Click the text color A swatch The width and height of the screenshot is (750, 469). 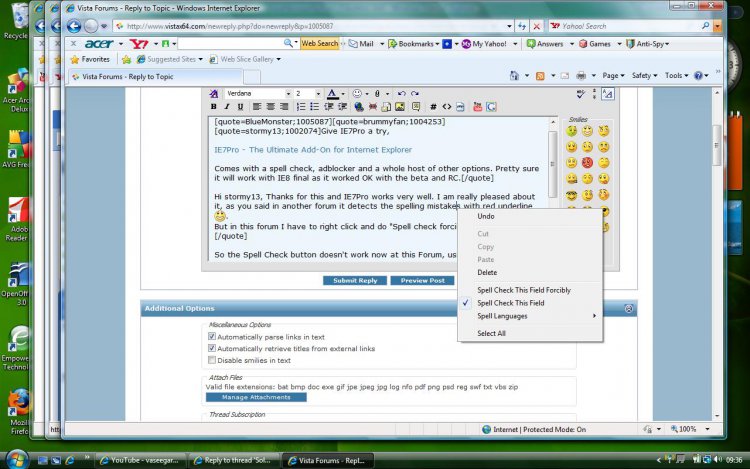[x=332, y=94]
